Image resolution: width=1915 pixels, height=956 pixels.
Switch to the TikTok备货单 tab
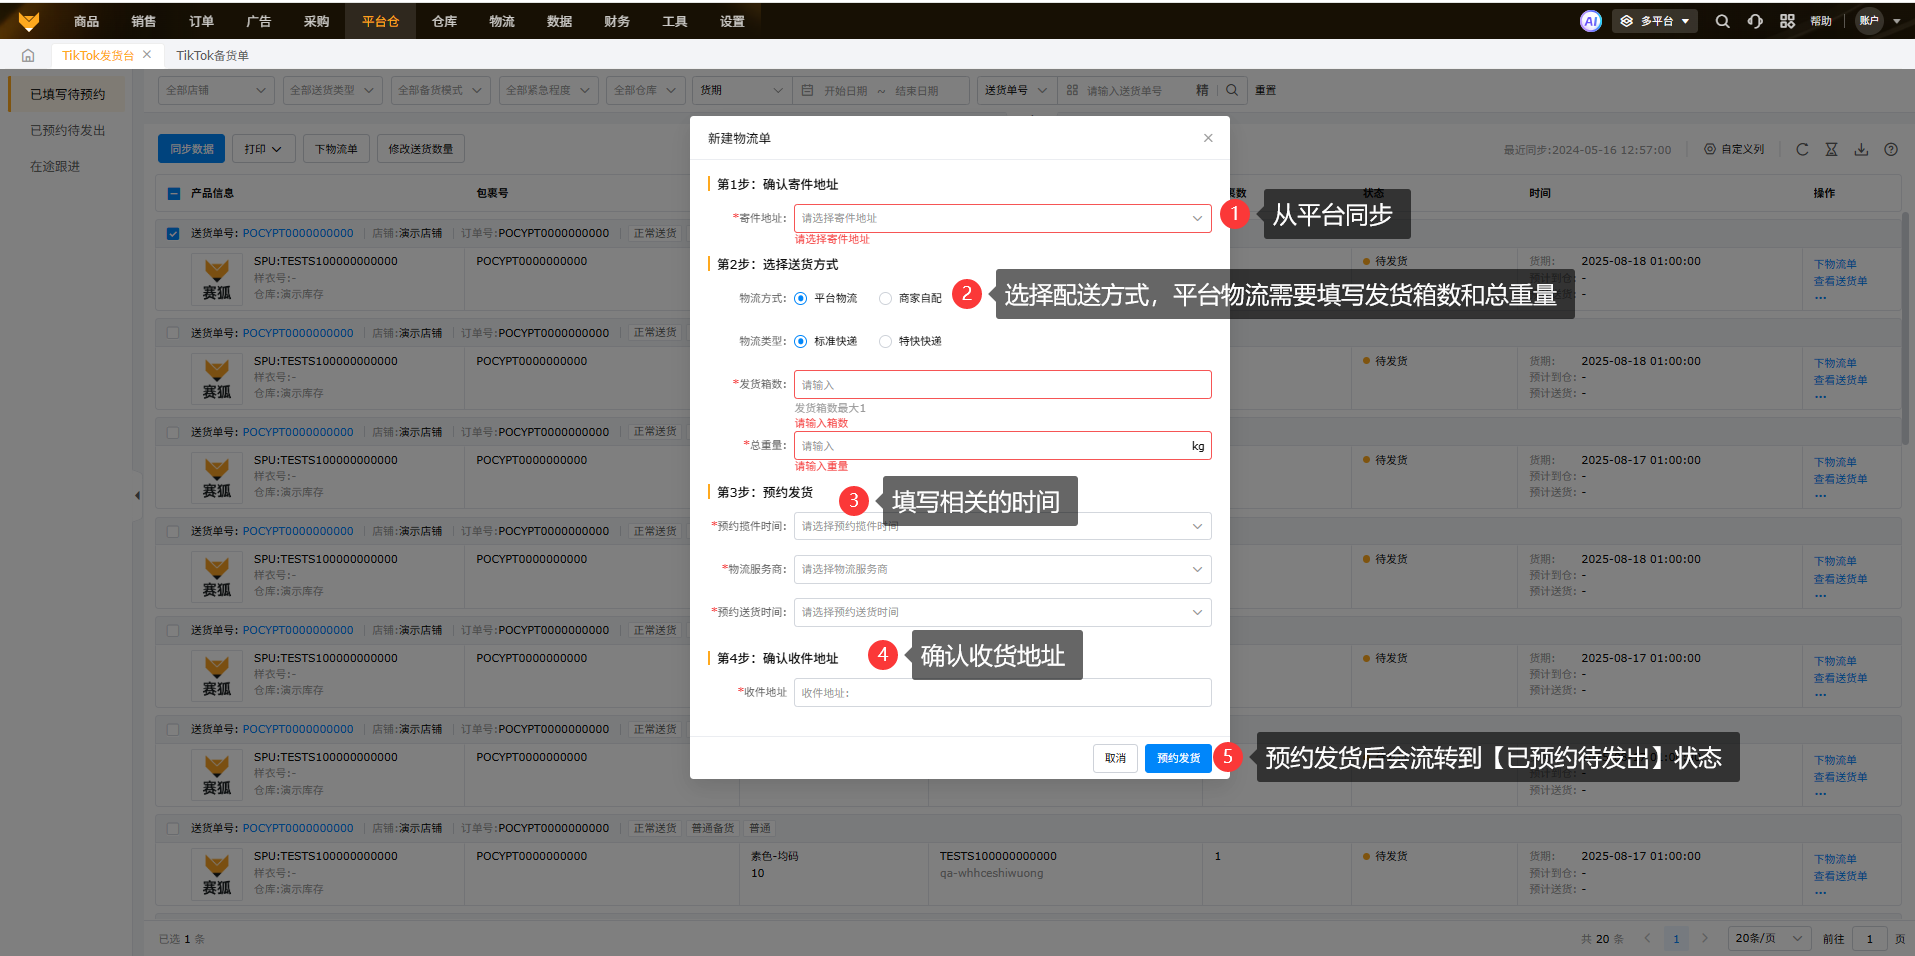(212, 56)
